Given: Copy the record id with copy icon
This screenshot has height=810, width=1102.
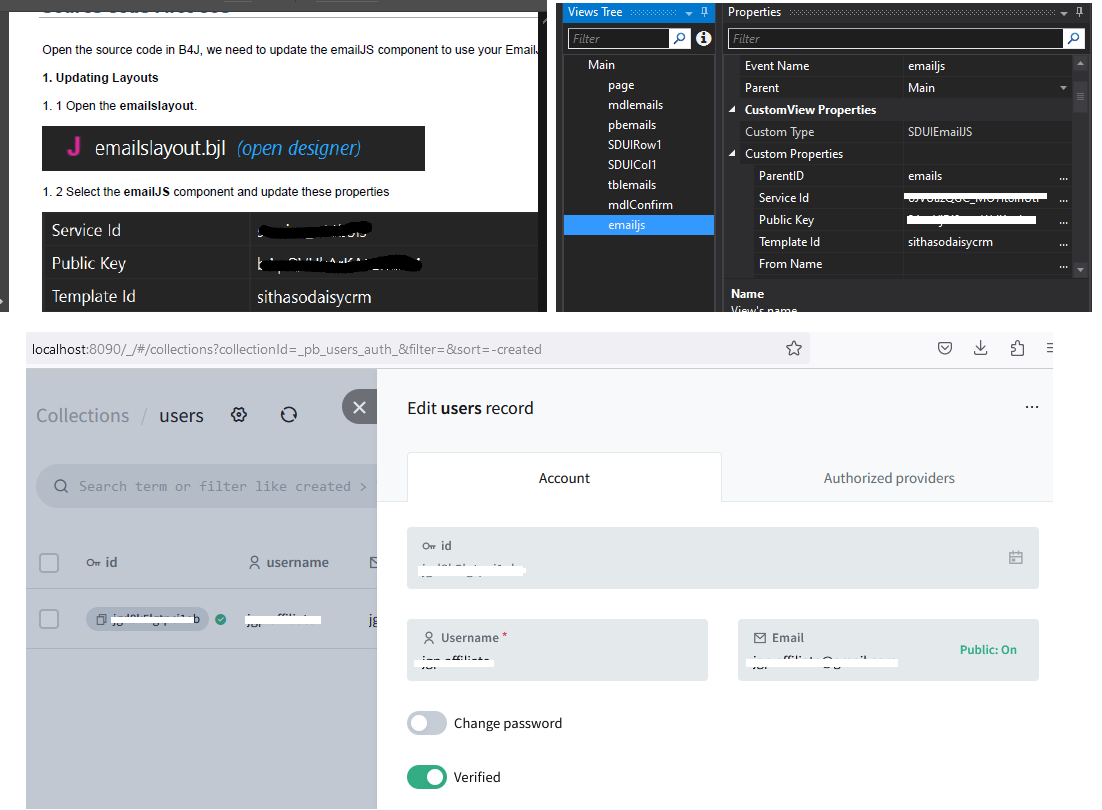Looking at the screenshot, I should 101,619.
